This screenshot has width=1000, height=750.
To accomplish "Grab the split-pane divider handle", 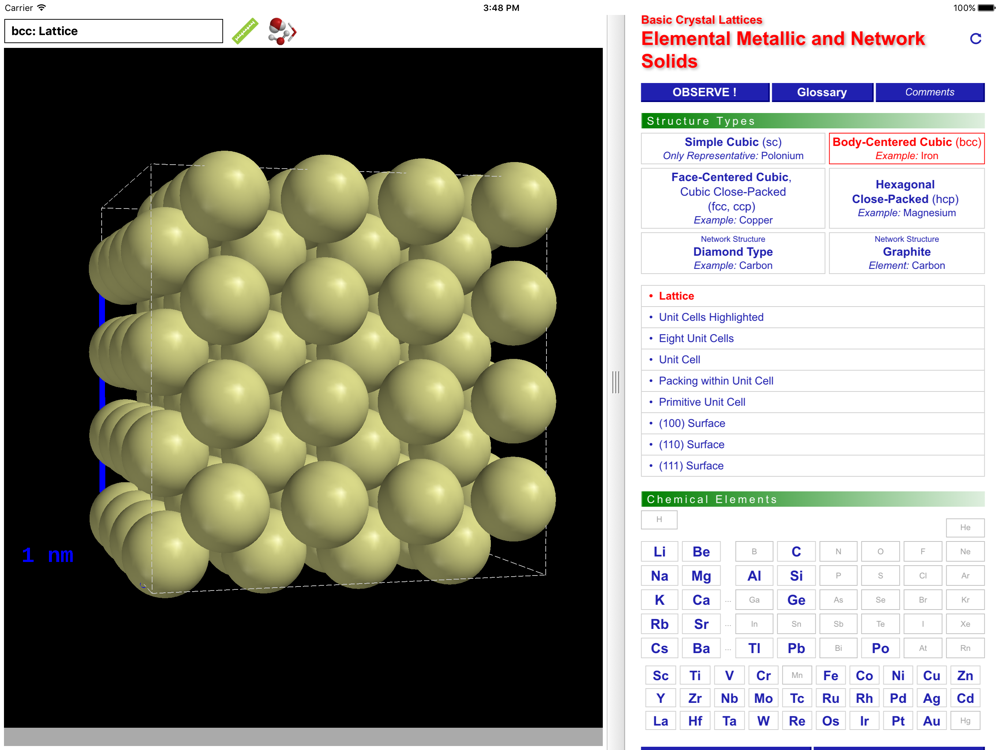I will (615, 382).
